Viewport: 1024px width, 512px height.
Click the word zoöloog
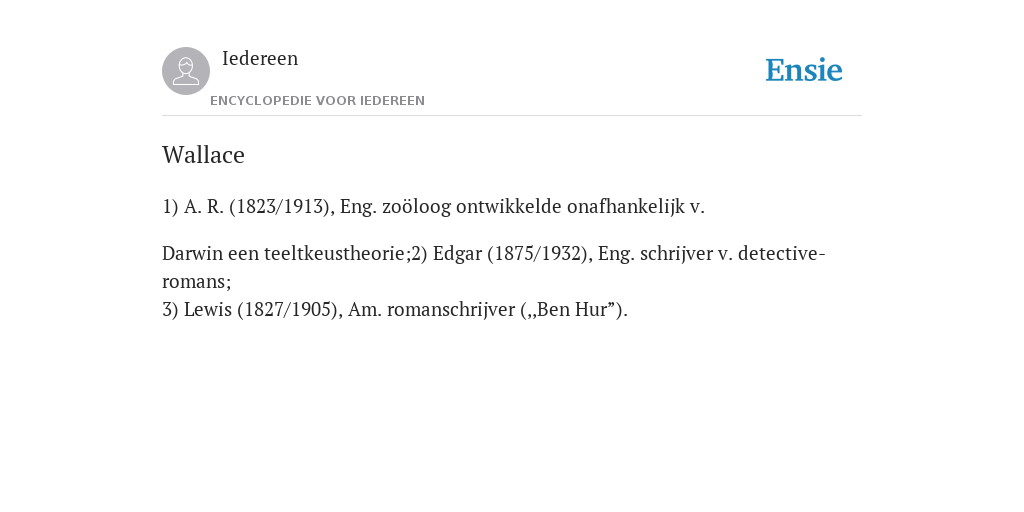tap(416, 206)
